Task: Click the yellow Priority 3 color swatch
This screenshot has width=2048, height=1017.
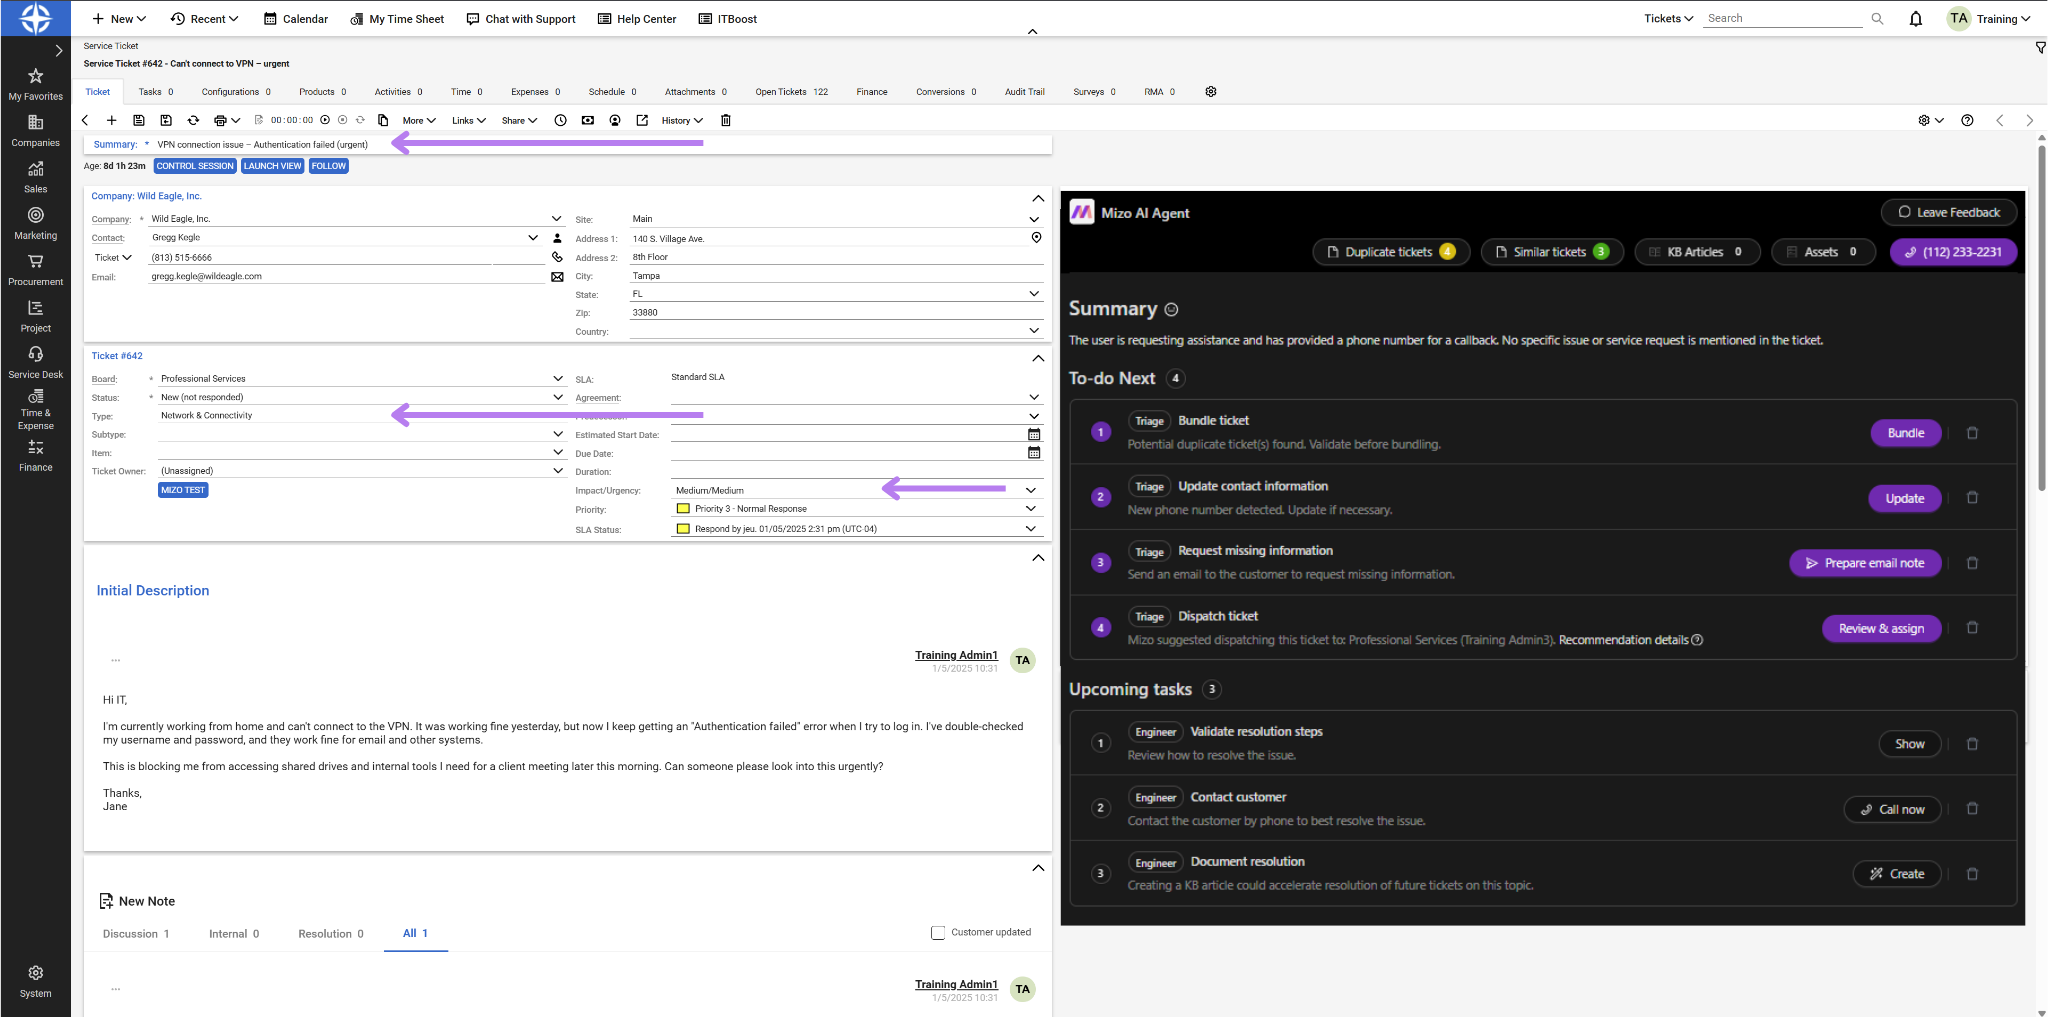Action: pos(683,509)
